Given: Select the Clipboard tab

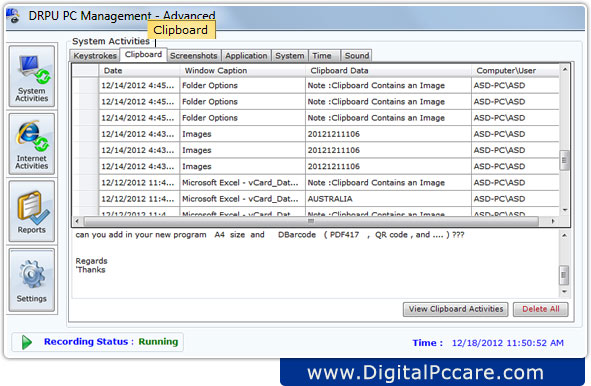Looking at the screenshot, I should [x=143, y=55].
